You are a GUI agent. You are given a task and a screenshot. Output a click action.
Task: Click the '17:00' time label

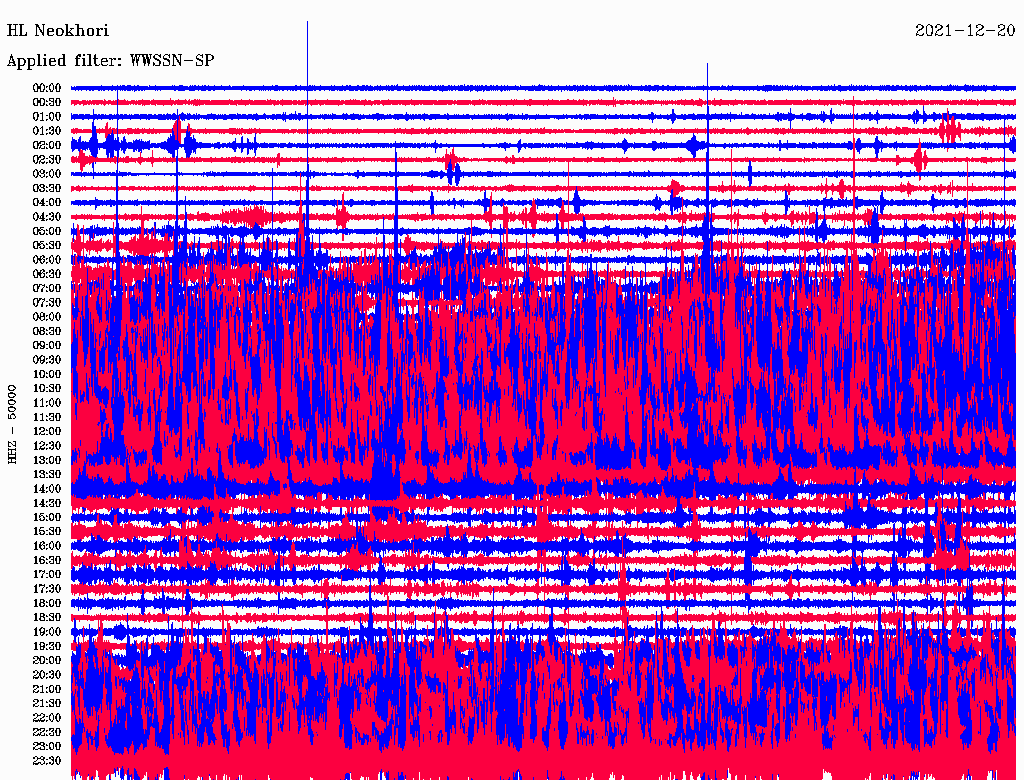[47, 575]
